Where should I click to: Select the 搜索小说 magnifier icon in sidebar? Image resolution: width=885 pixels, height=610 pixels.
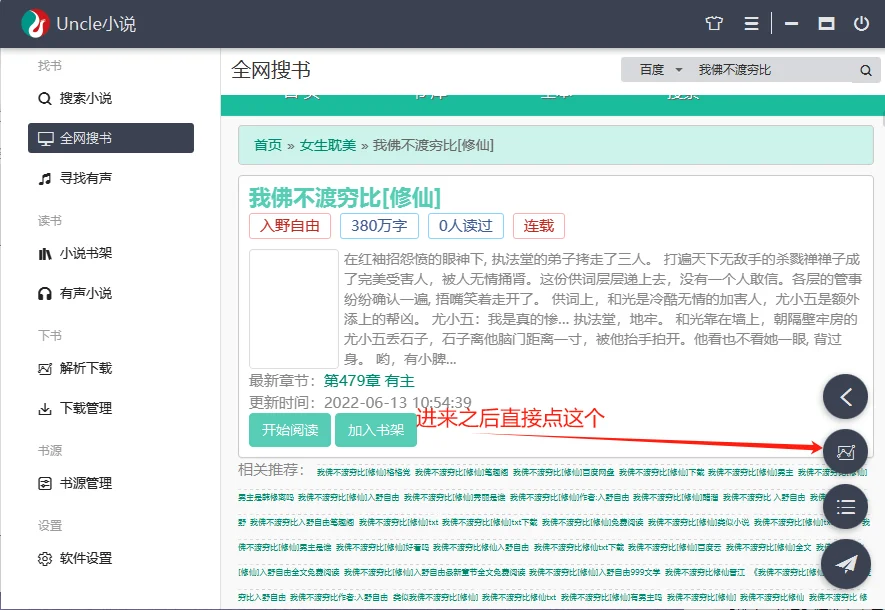pyautogui.click(x=45, y=98)
